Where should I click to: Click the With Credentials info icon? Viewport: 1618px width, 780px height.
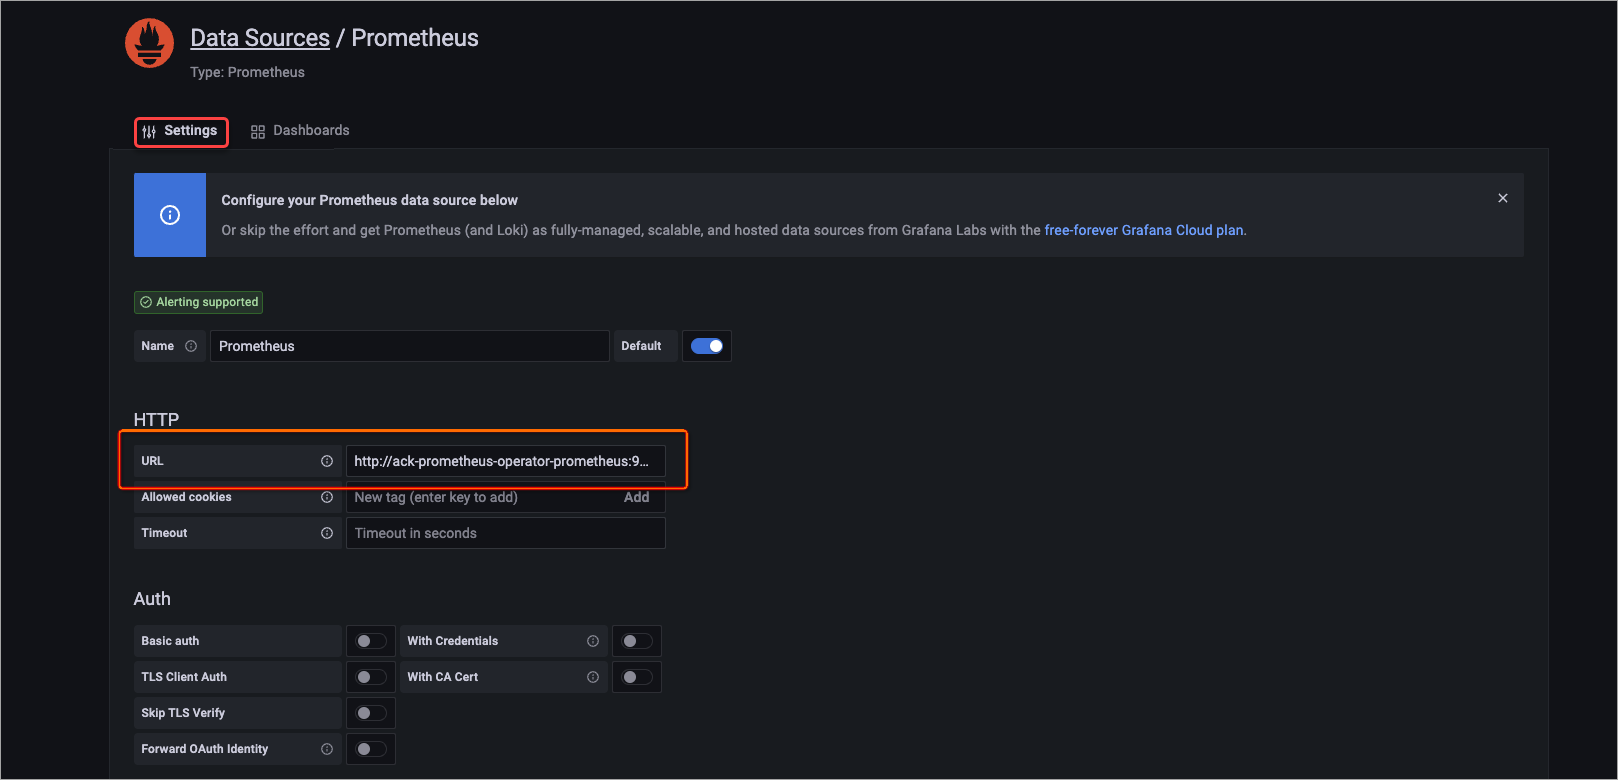point(593,641)
